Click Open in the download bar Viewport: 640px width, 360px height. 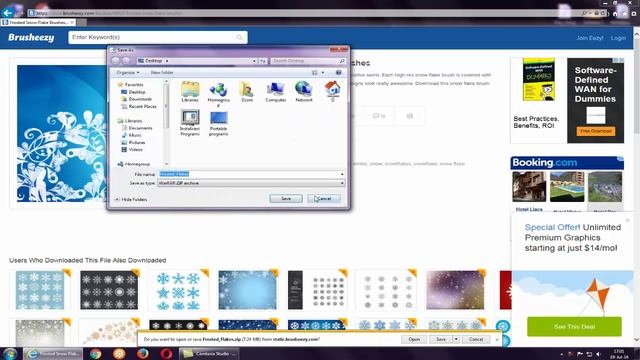[414, 339]
